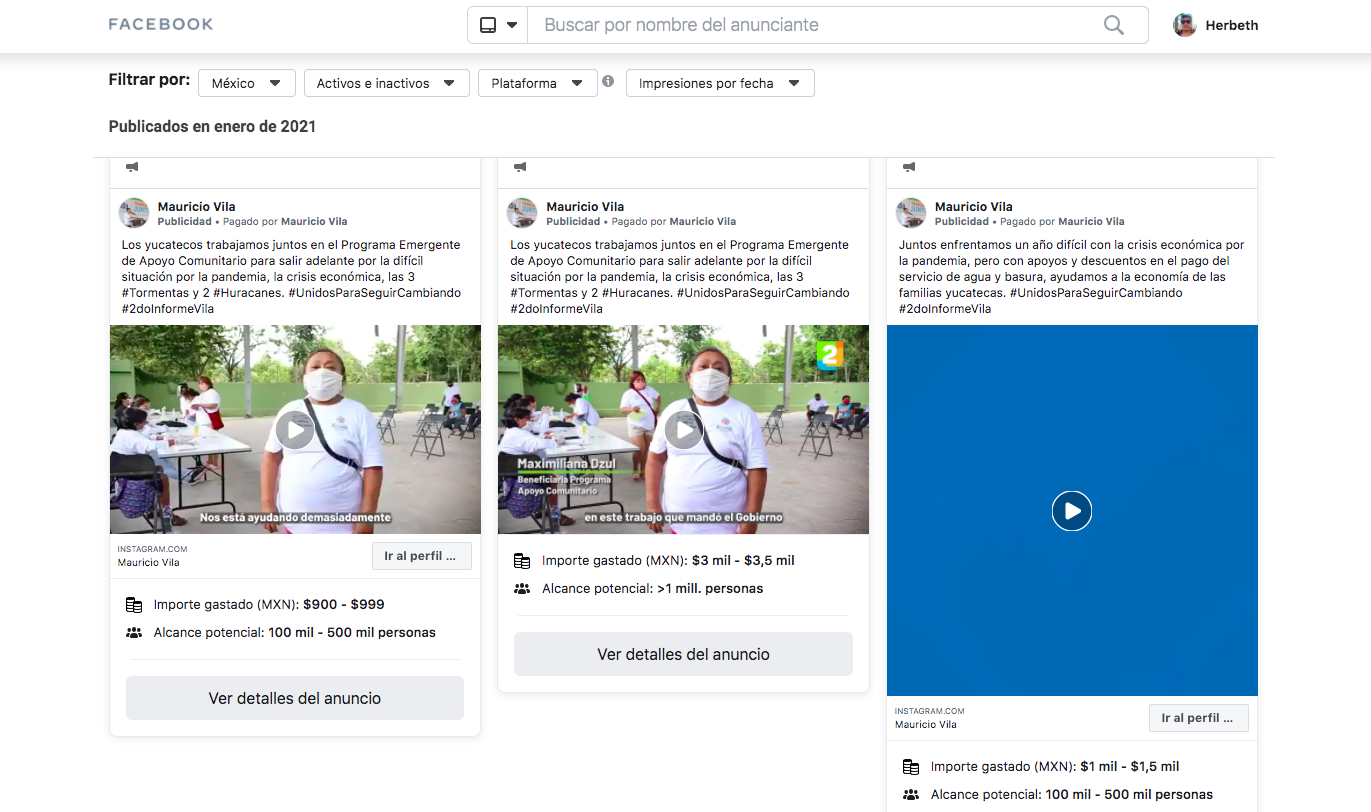Click megaphone icon on third ad card
Image resolution: width=1371 pixels, height=812 pixels.
(908, 167)
